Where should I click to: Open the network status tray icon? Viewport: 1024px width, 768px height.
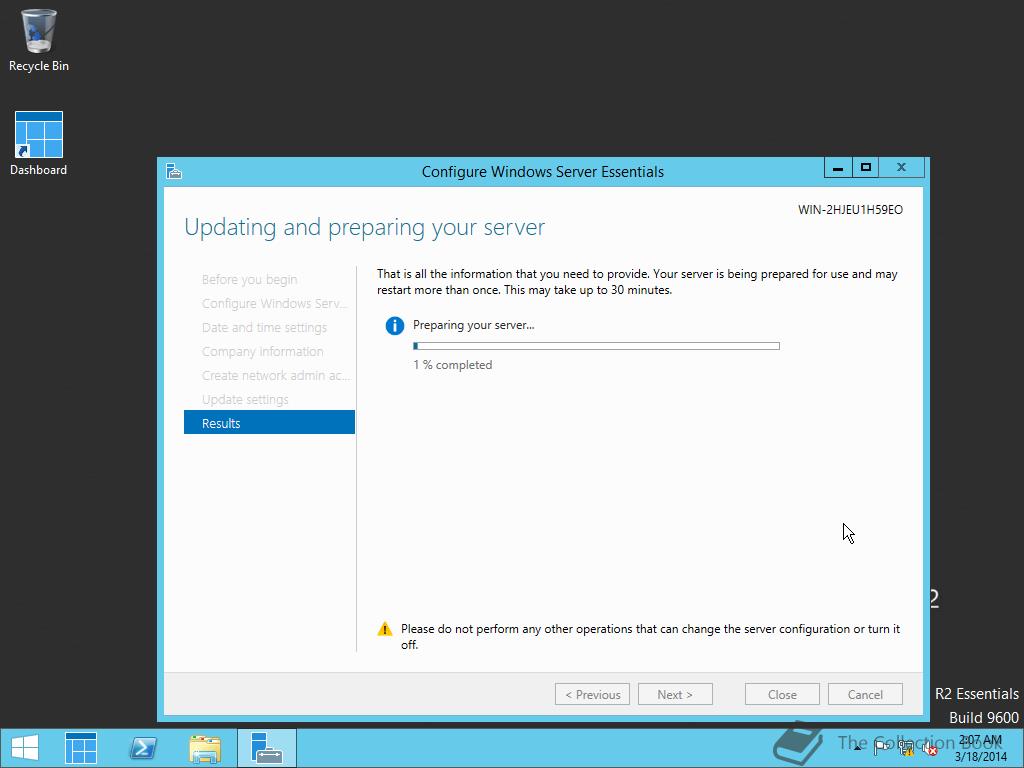tap(906, 748)
